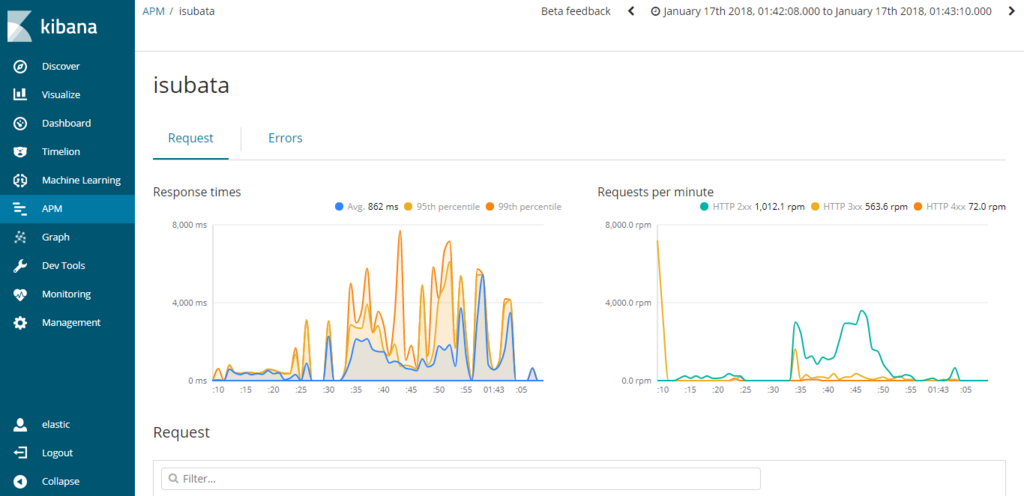The width and height of the screenshot is (1024, 496).
Task: Open Management via gear icon
Action: (x=20, y=322)
